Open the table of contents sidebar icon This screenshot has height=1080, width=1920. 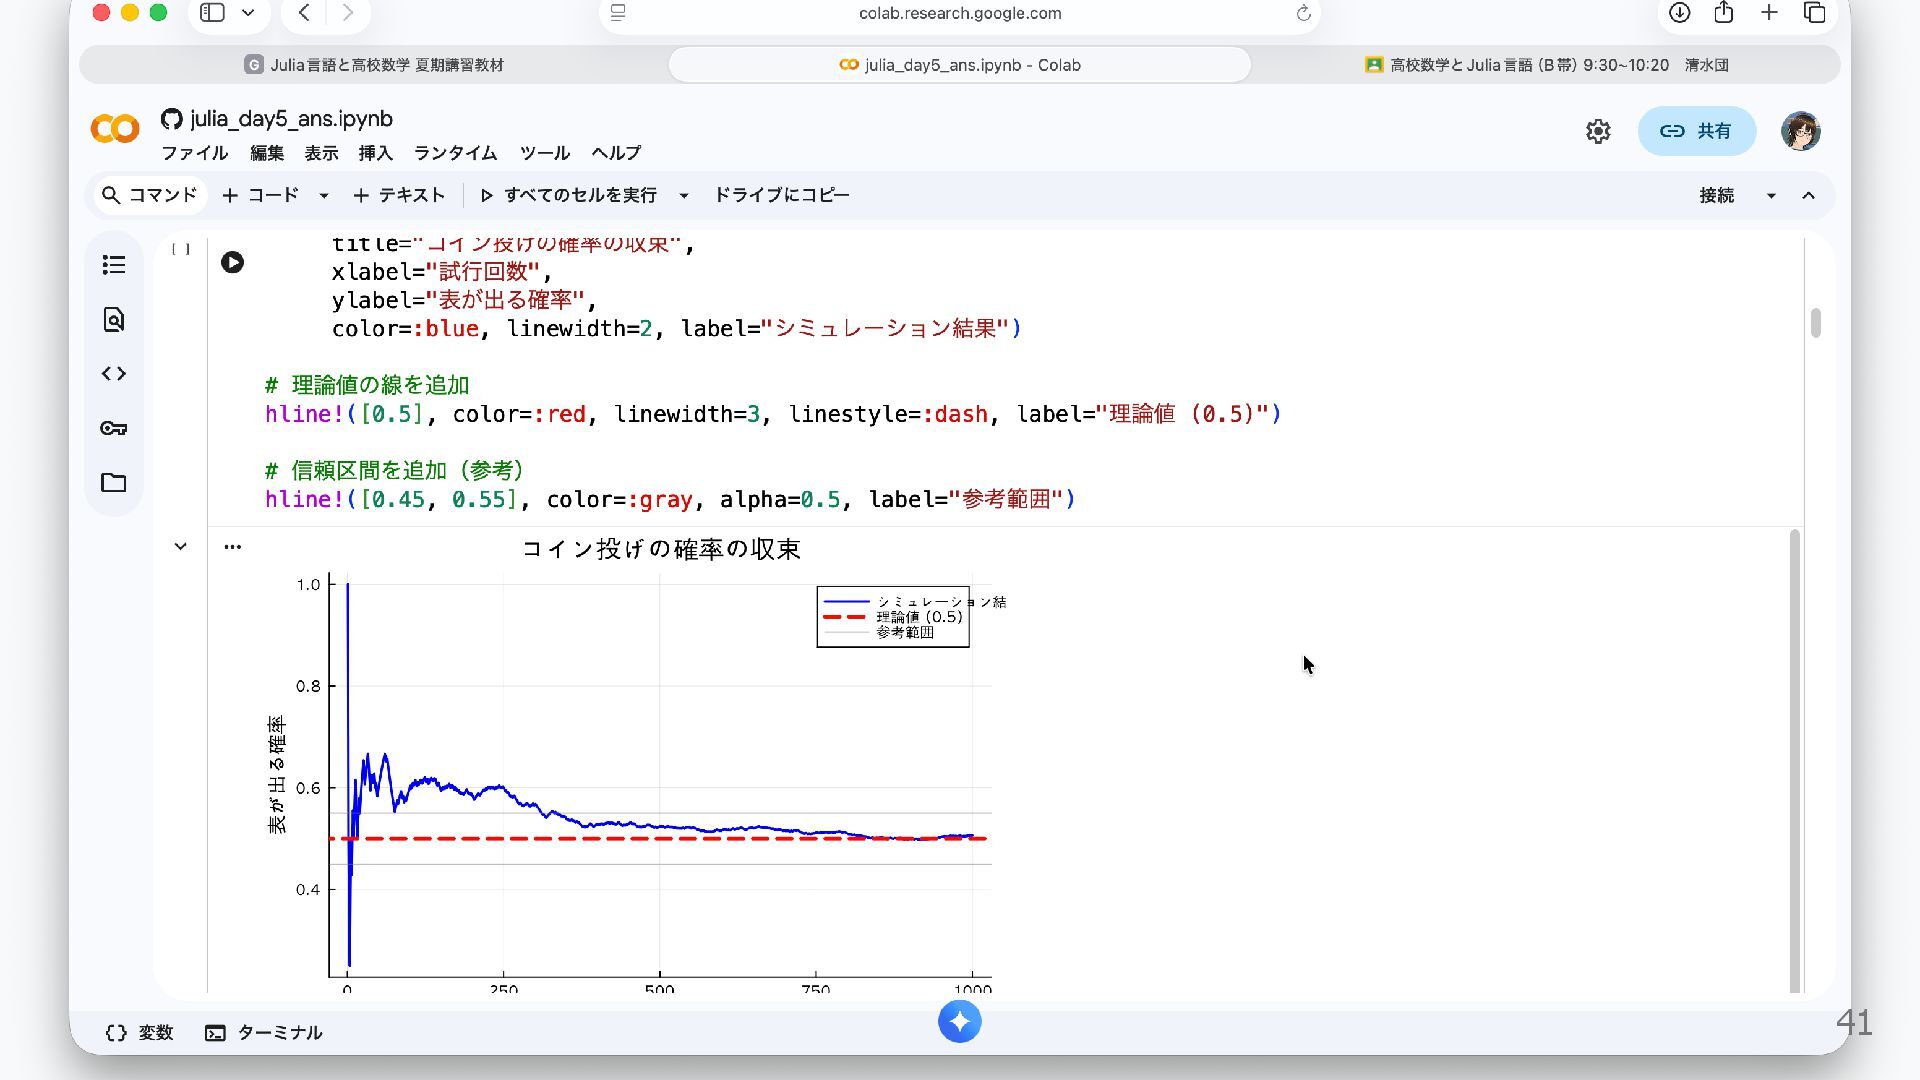[x=114, y=265]
